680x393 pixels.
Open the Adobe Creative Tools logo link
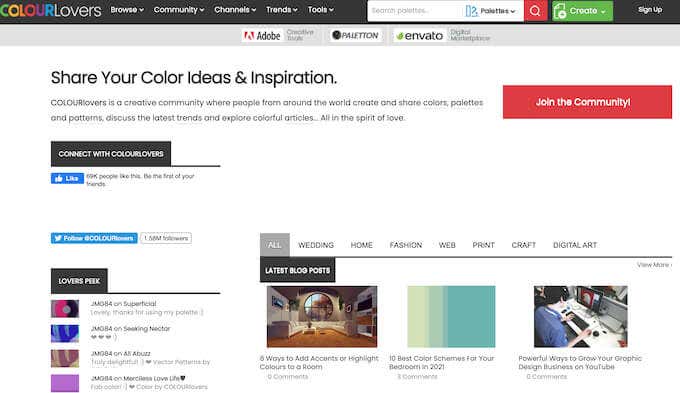278,36
